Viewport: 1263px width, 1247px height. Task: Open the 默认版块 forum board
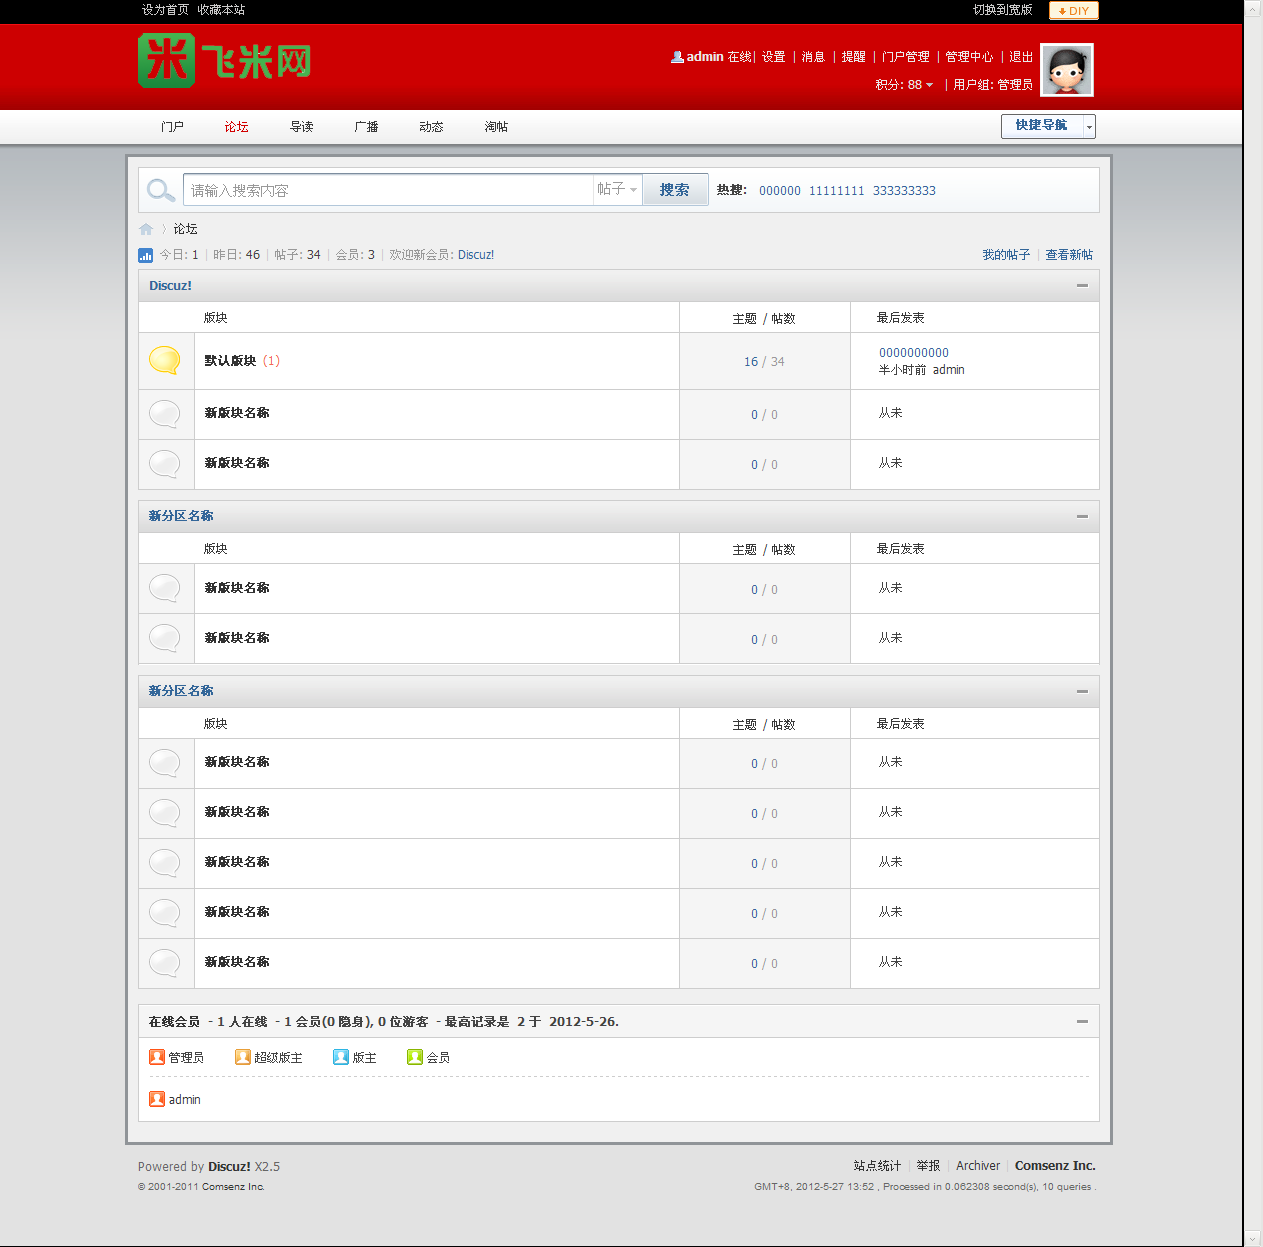(x=231, y=361)
